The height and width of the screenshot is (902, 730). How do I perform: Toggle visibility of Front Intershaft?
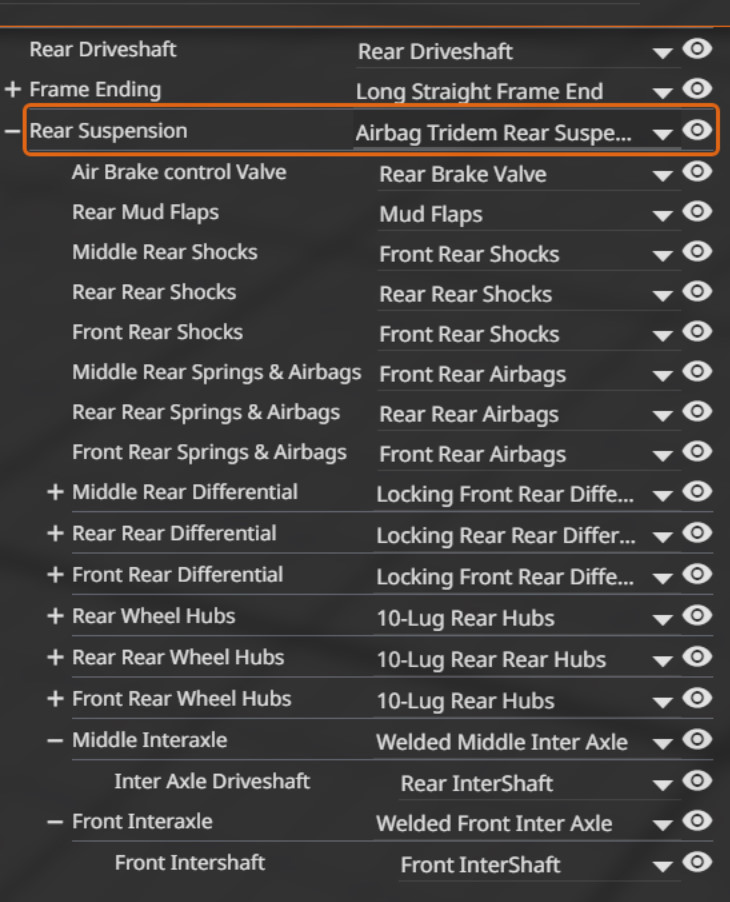pyautogui.click(x=696, y=862)
